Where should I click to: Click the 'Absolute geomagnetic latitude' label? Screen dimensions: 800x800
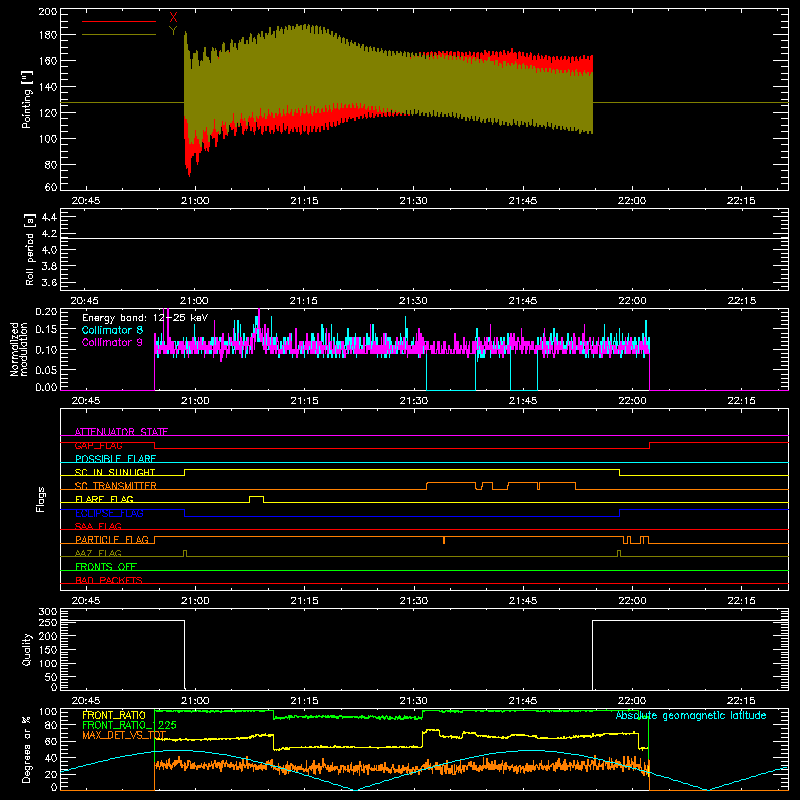[691, 716]
